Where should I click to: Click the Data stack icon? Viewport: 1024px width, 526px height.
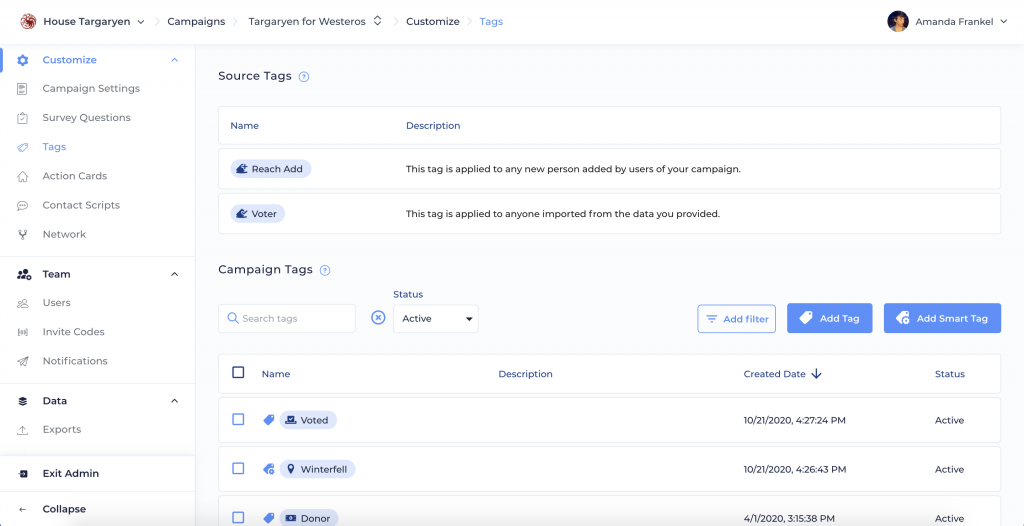coord(23,401)
